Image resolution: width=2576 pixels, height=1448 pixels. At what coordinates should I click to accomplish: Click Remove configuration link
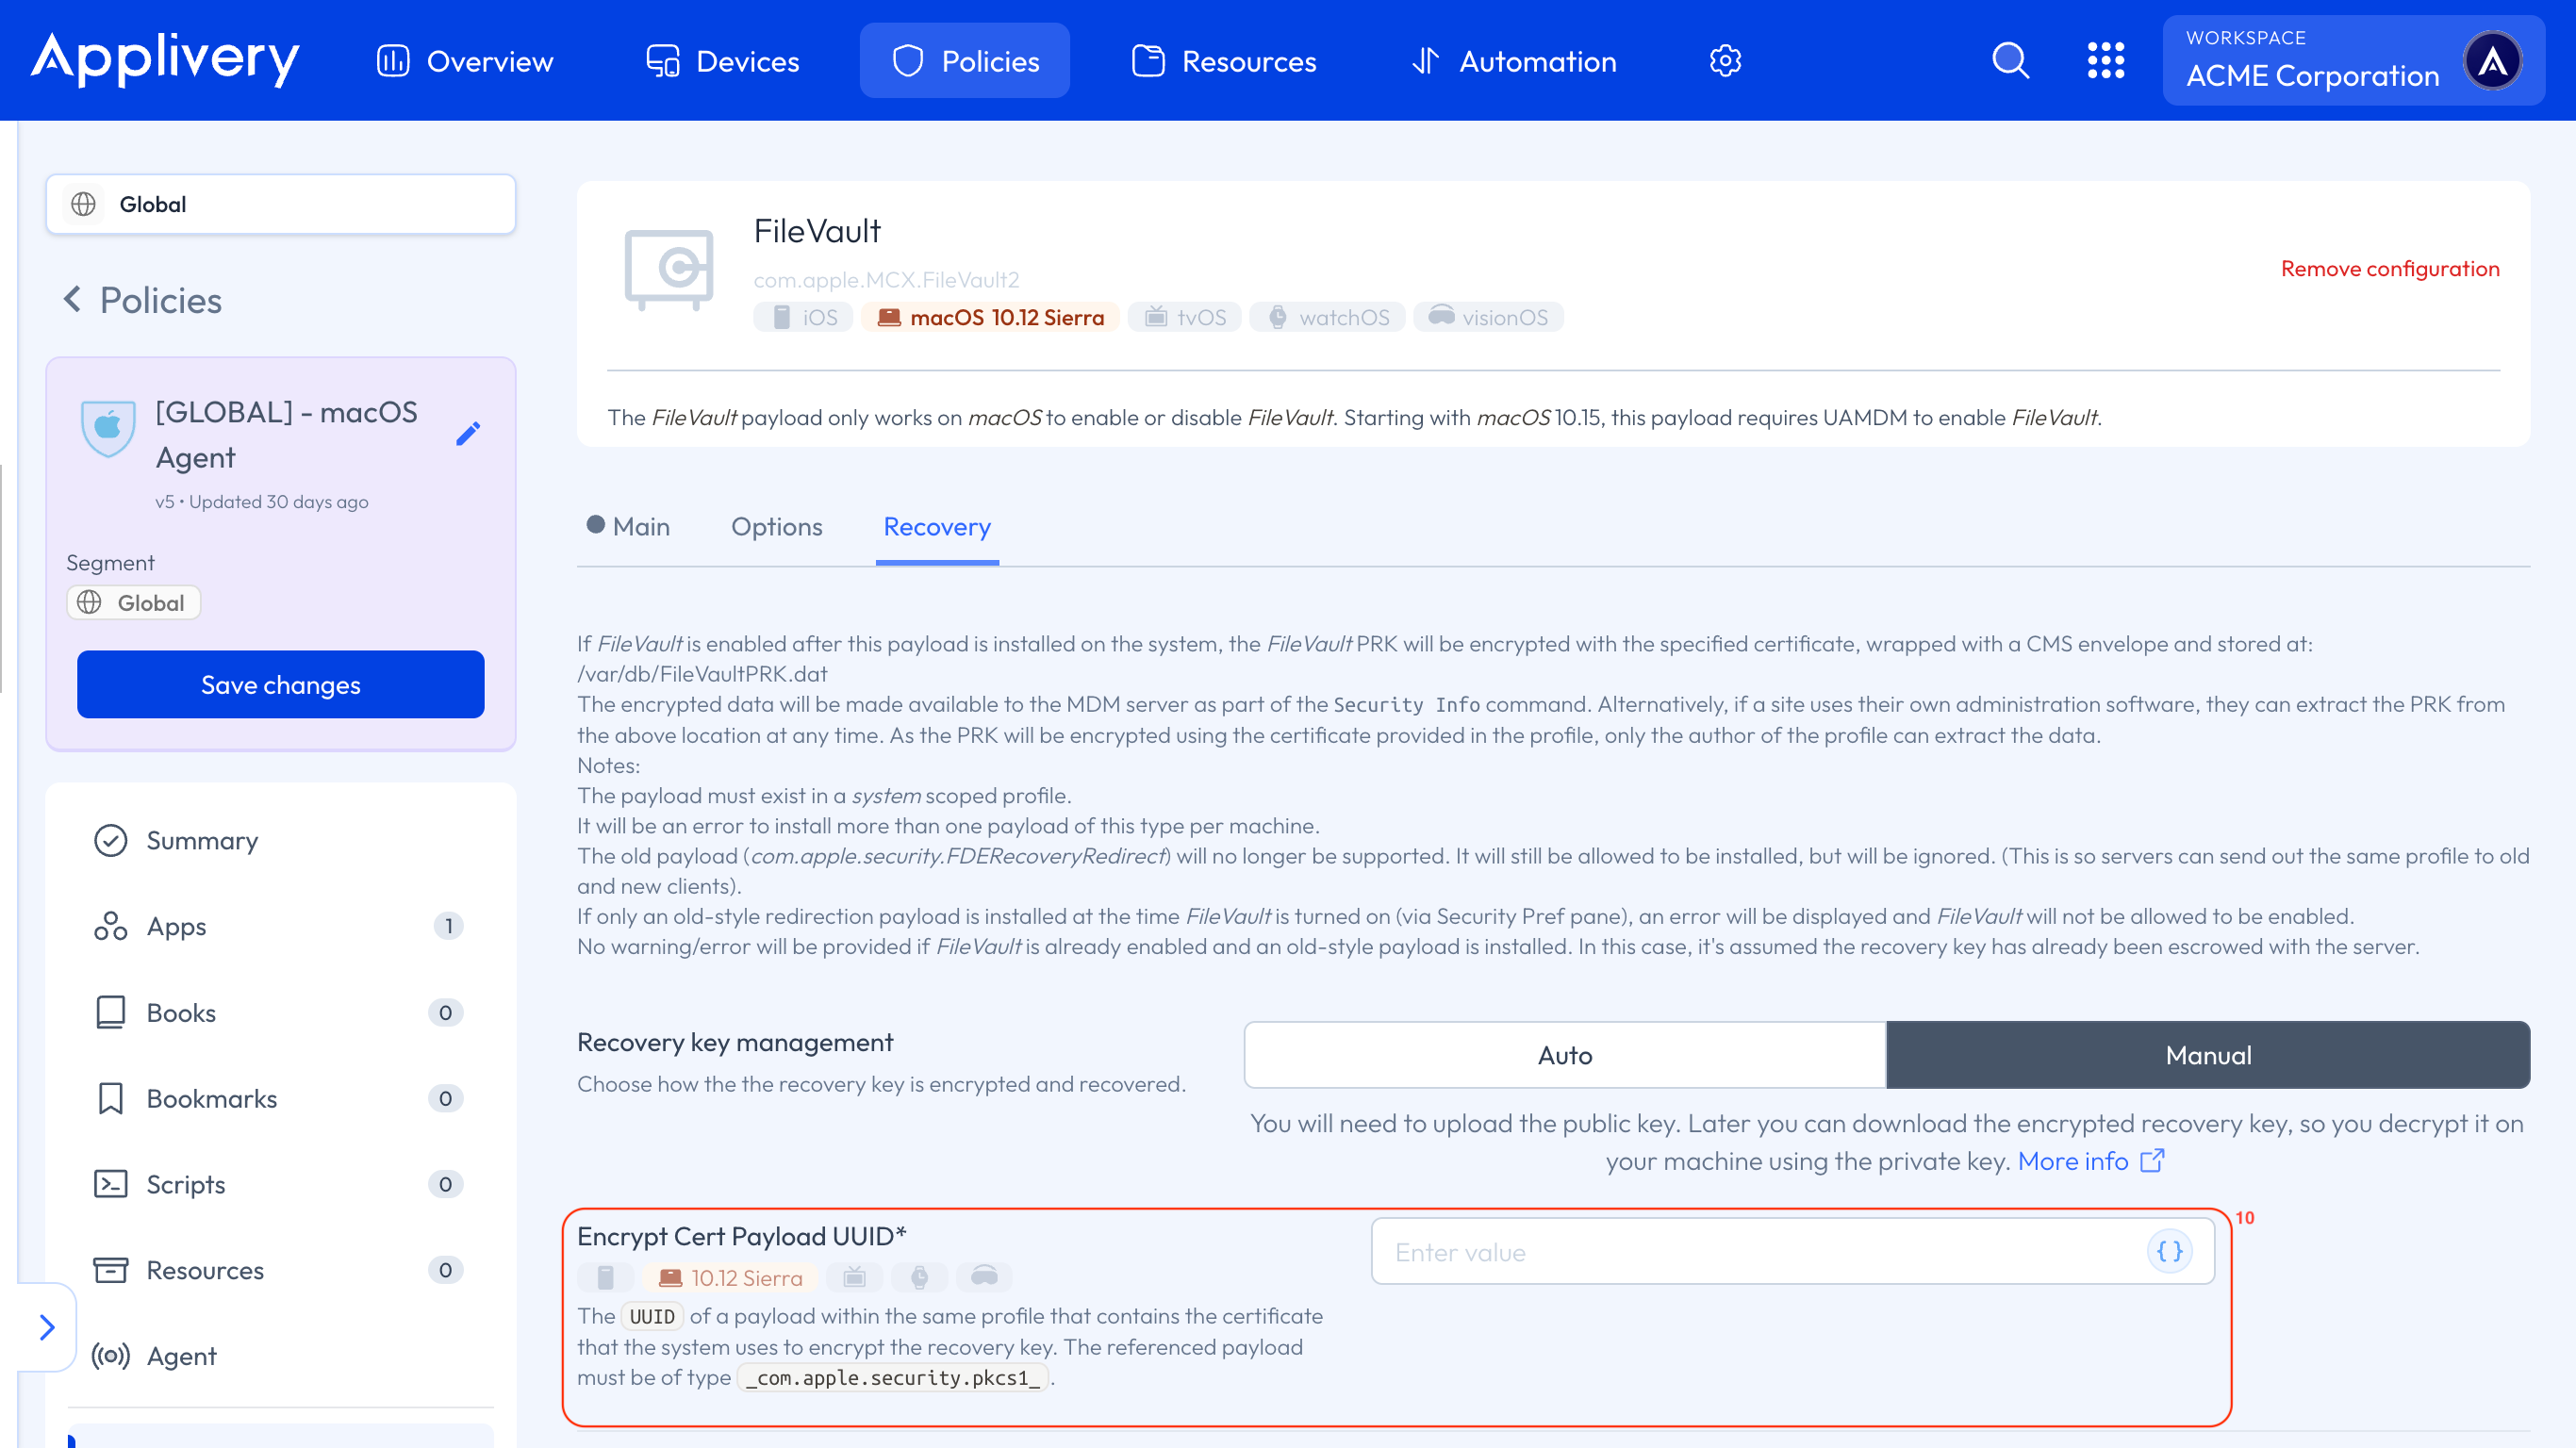(x=2389, y=269)
